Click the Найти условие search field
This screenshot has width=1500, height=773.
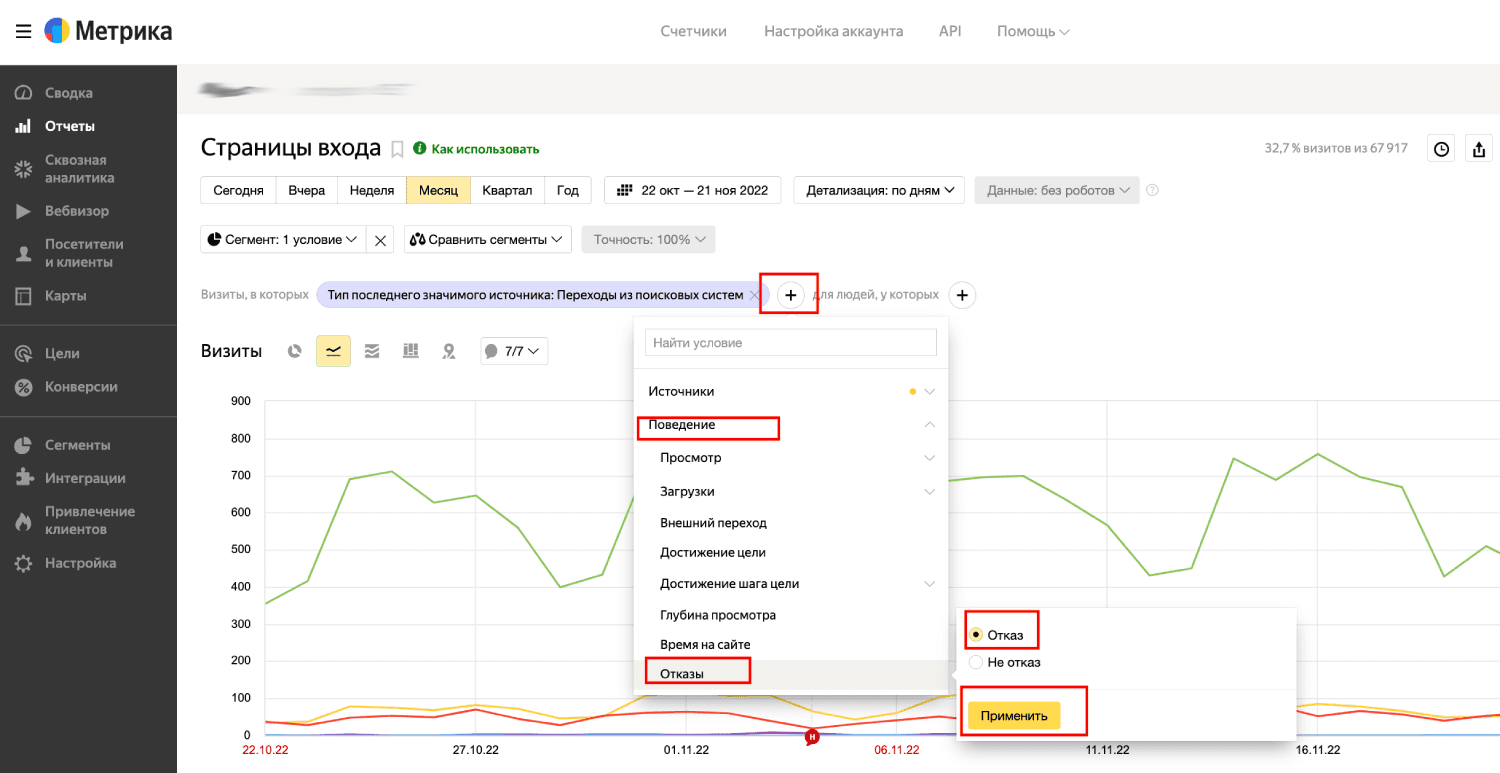coord(790,343)
